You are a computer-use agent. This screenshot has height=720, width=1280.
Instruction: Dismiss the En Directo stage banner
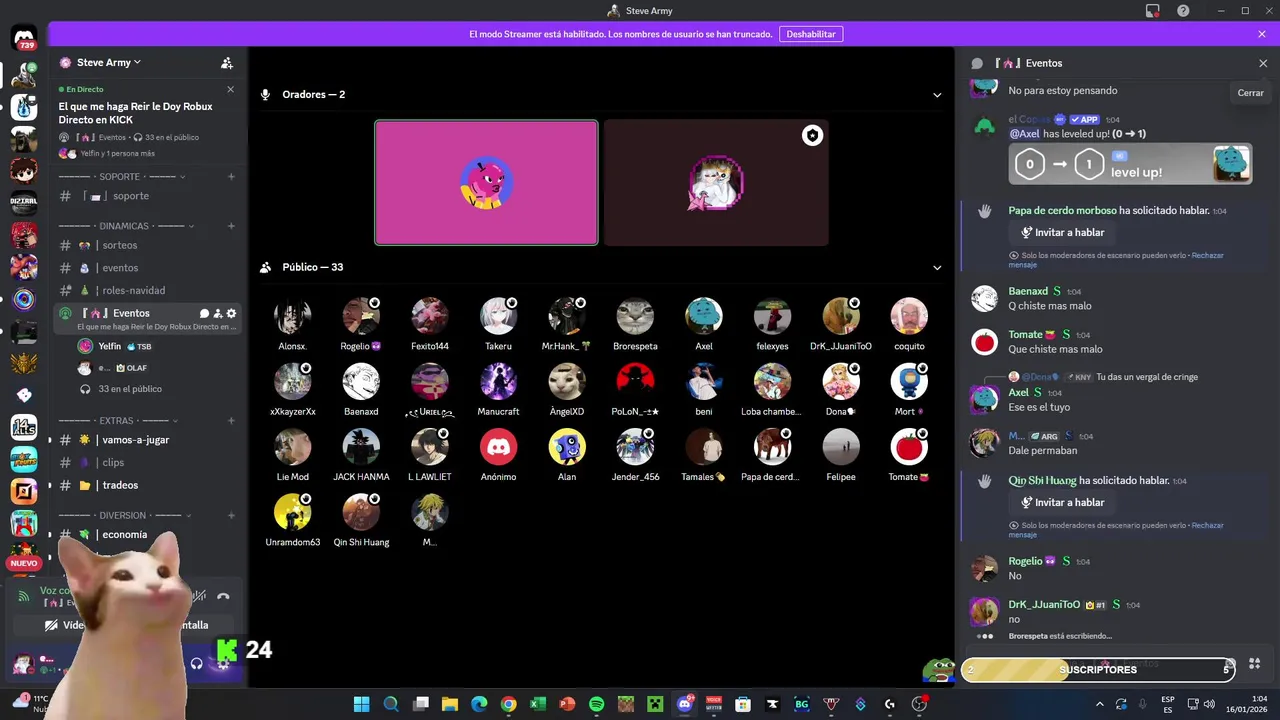(231, 89)
